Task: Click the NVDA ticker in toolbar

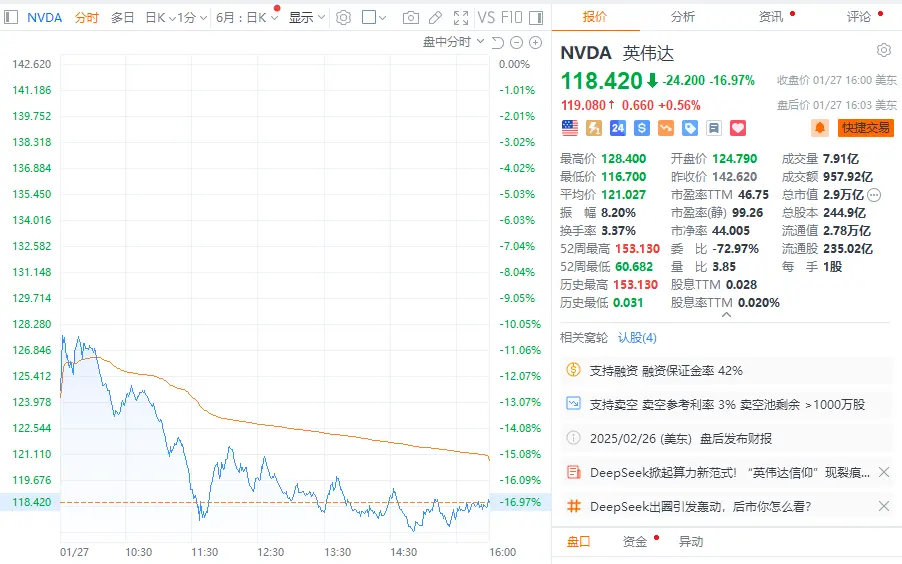Action: tap(44, 18)
